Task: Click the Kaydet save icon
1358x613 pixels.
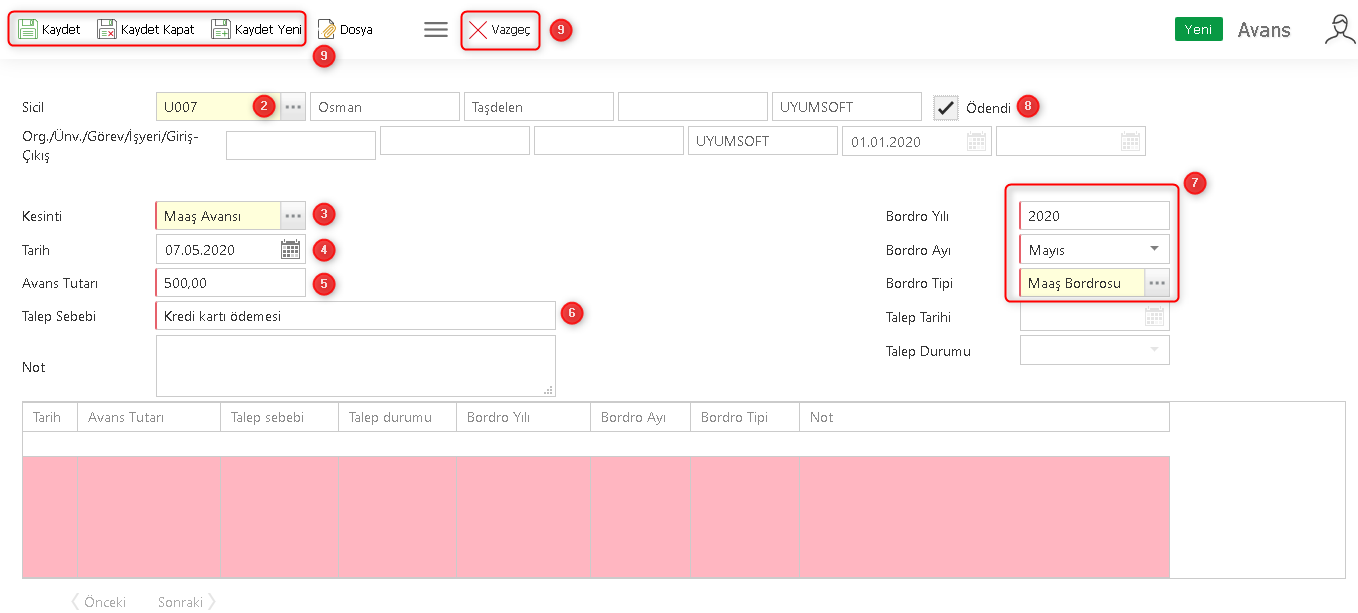Action: pos(28,29)
